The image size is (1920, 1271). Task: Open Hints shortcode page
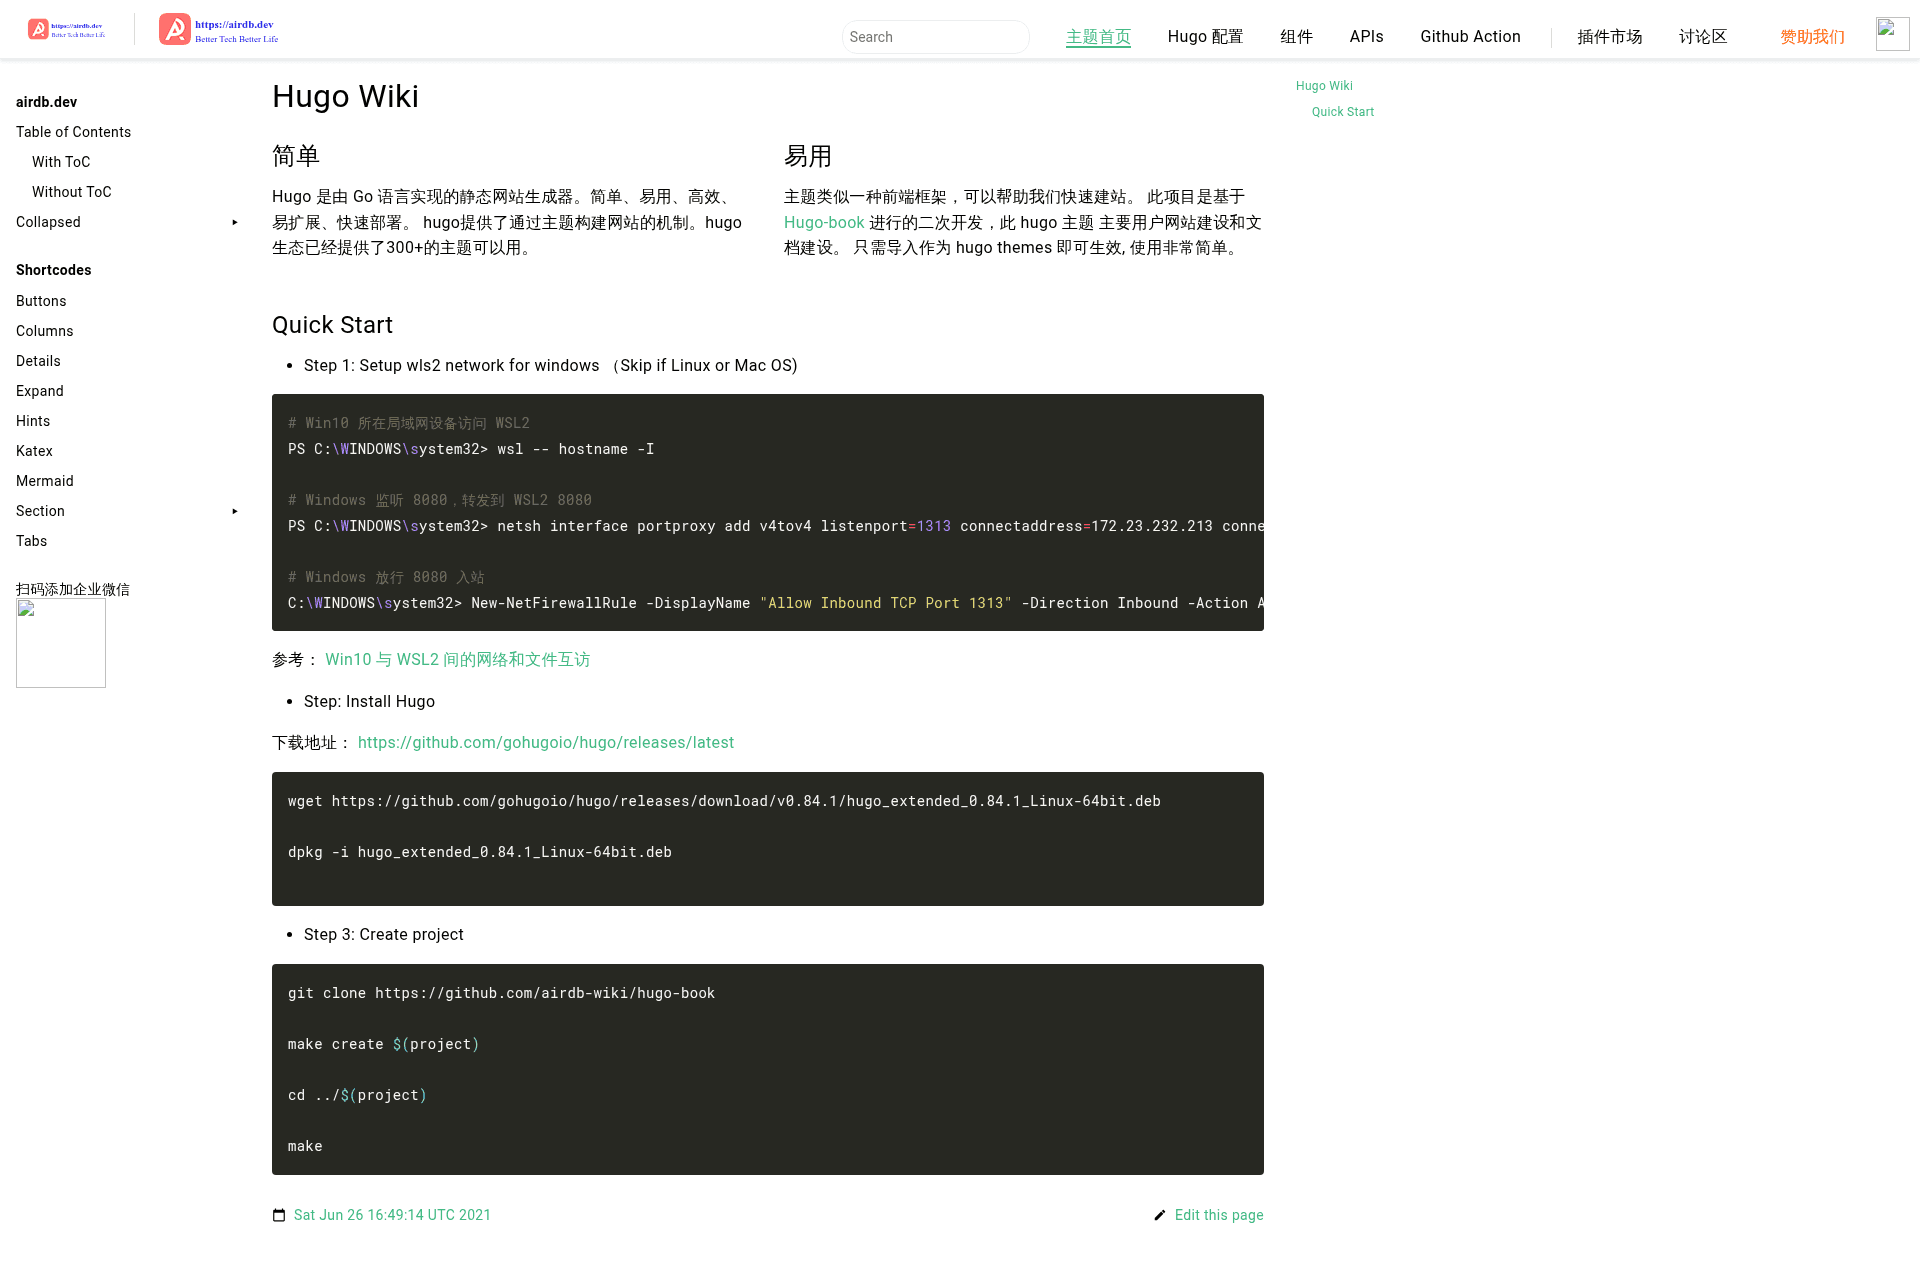pyautogui.click(x=33, y=421)
